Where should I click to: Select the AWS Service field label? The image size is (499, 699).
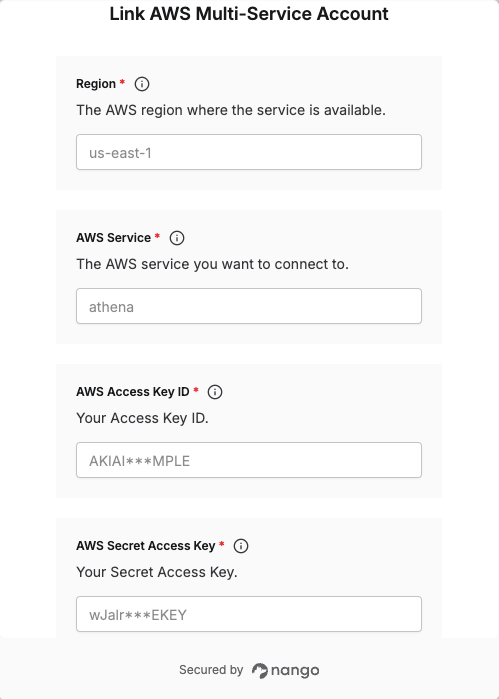click(113, 238)
